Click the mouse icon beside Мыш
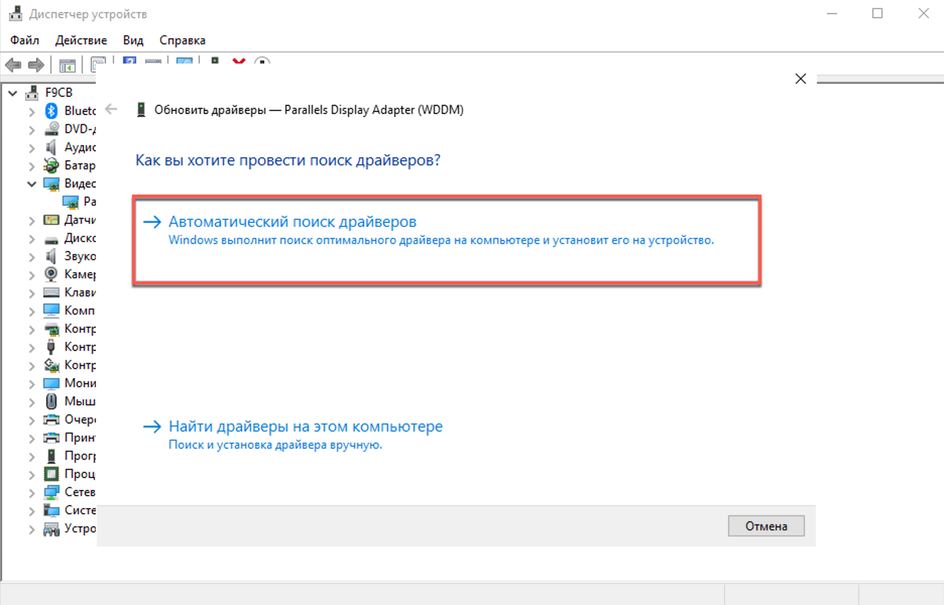This screenshot has width=944, height=605. [x=51, y=402]
